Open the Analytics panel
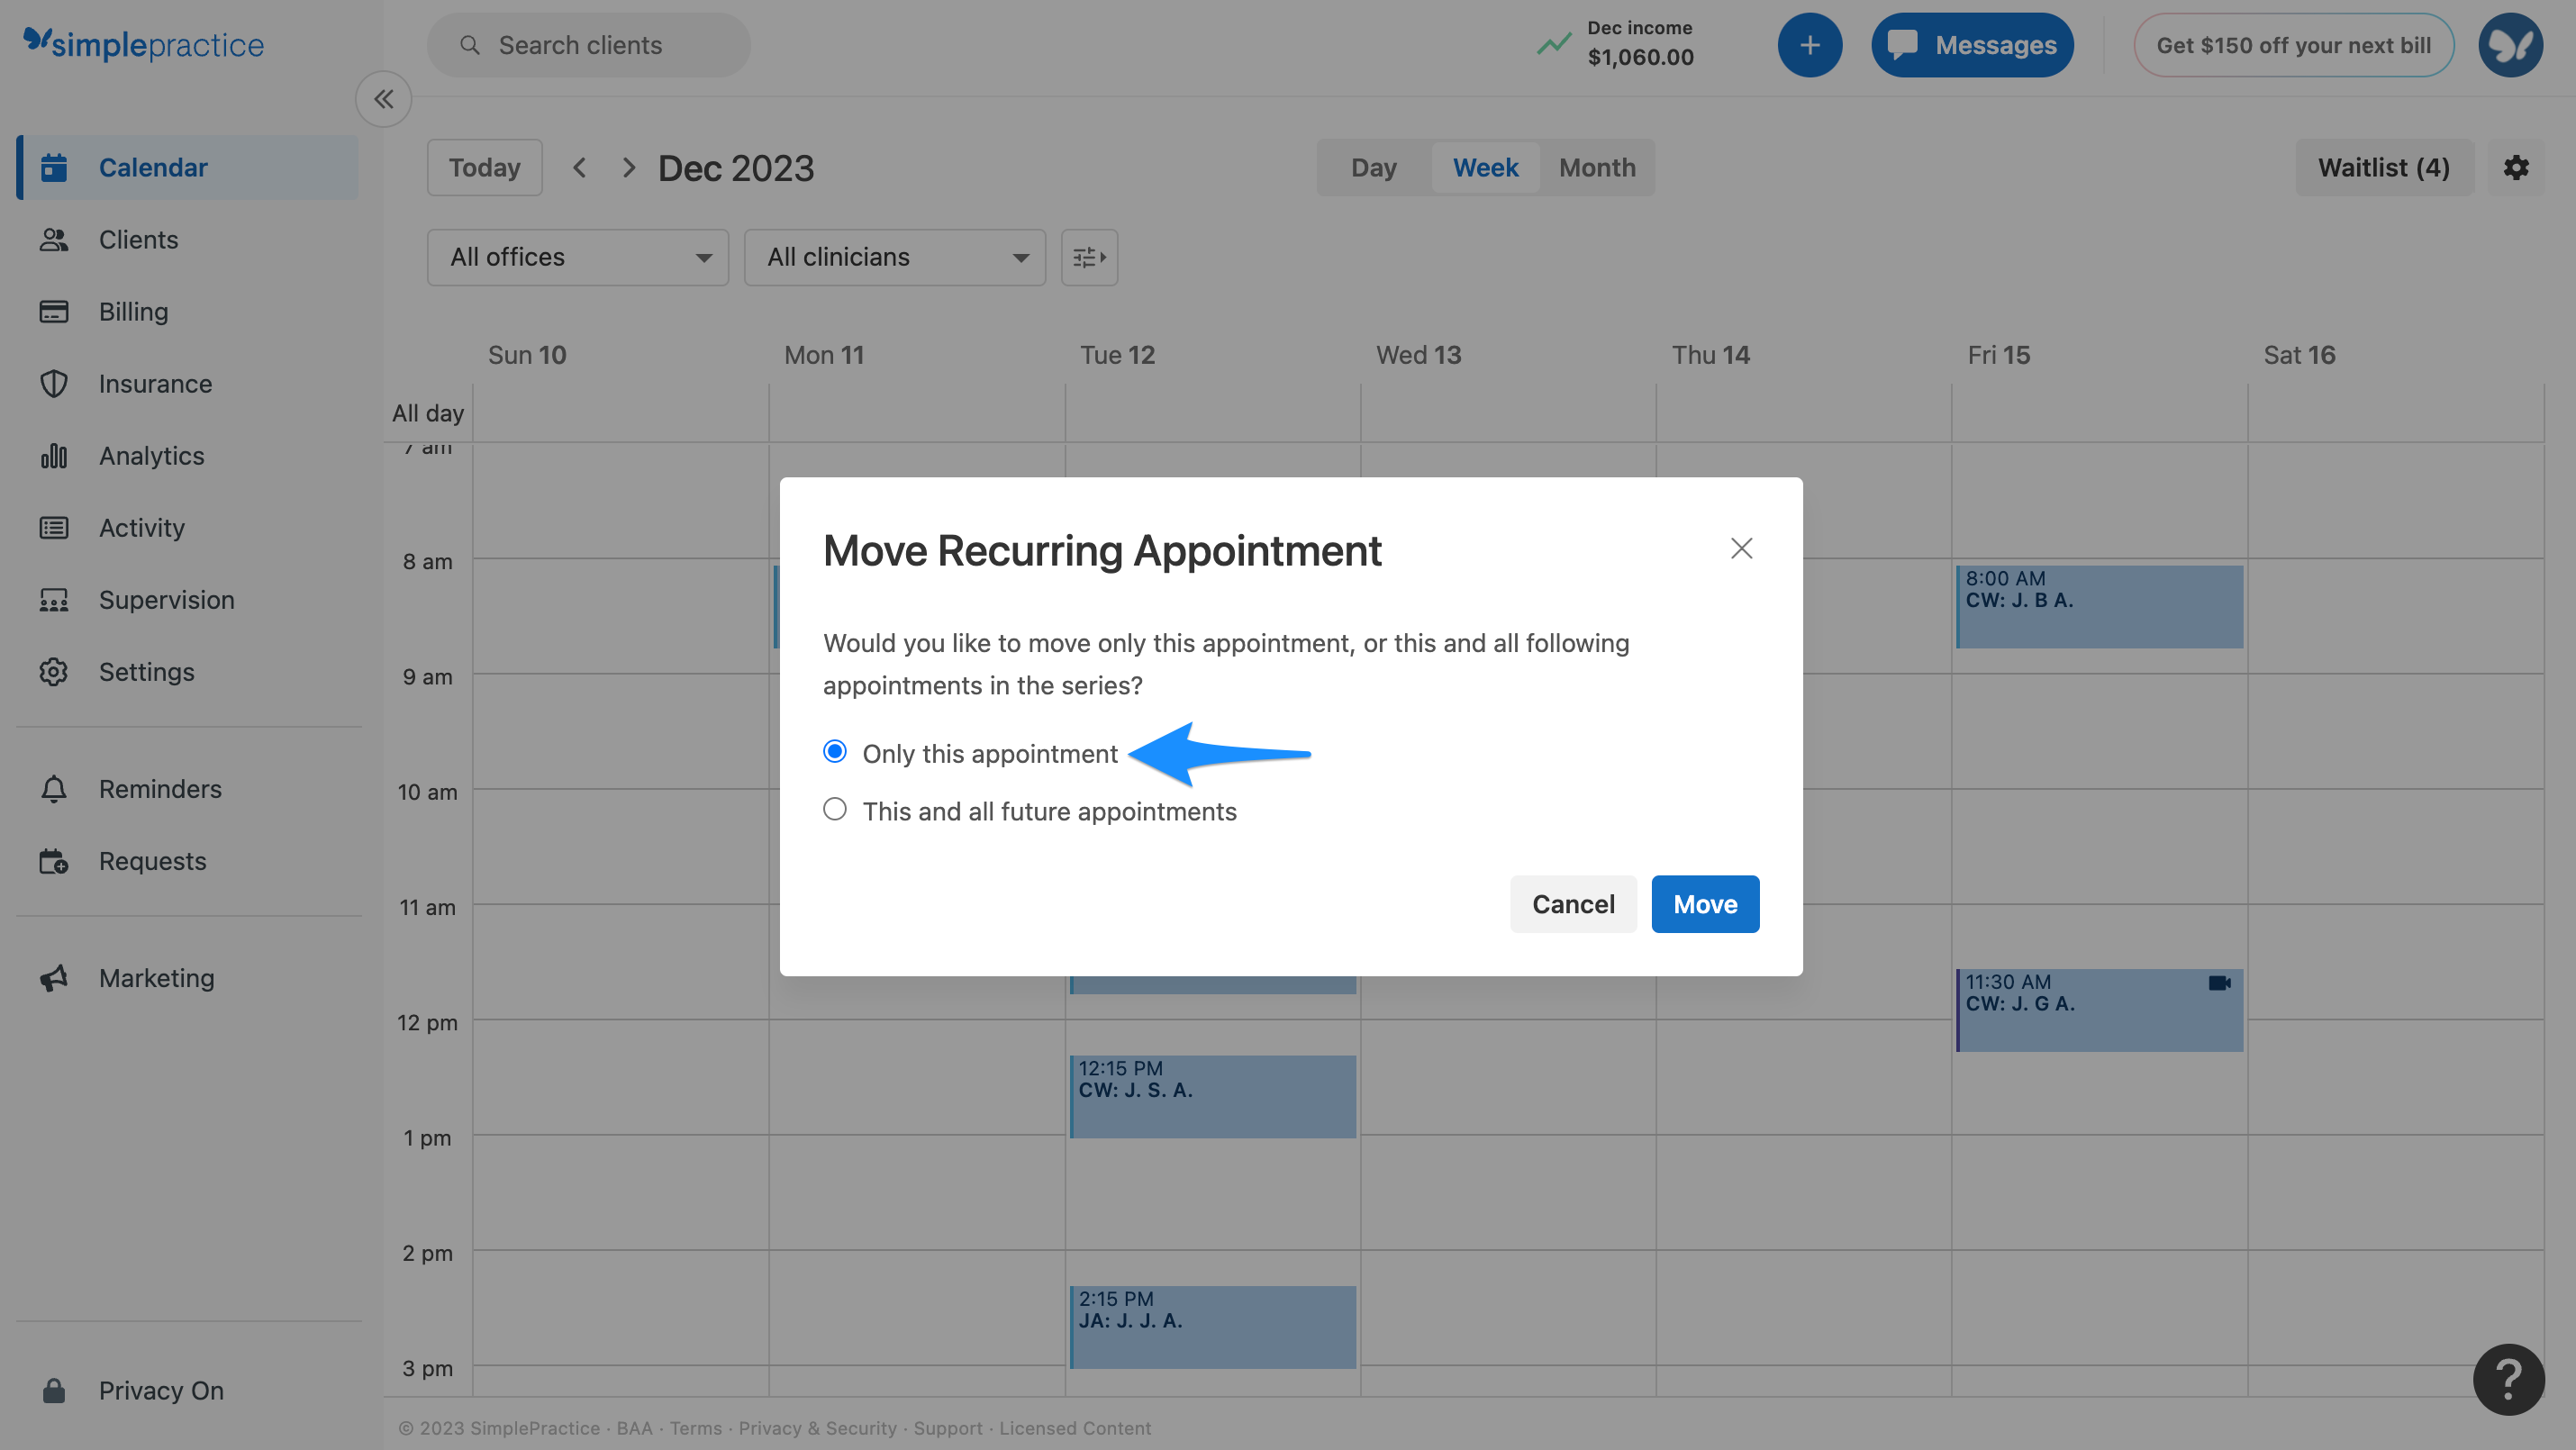Image resolution: width=2576 pixels, height=1450 pixels. tap(150, 455)
